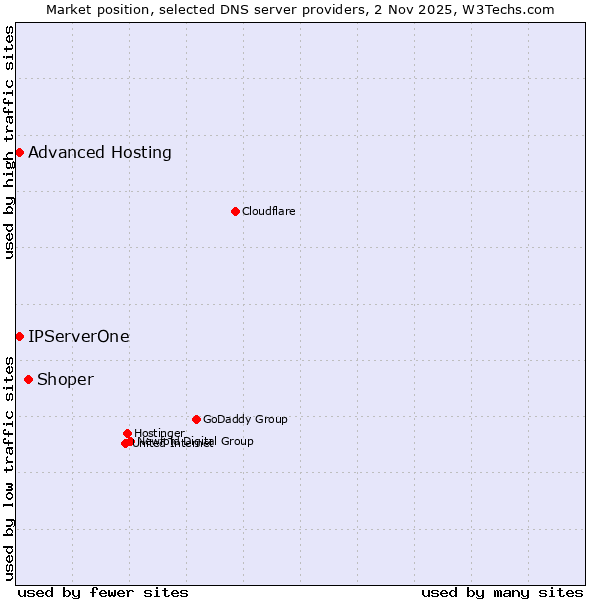Image resolution: width=600 pixels, height=600 pixels.
Task: Click 'used by fewer sites' axis label
Action: click(x=103, y=592)
